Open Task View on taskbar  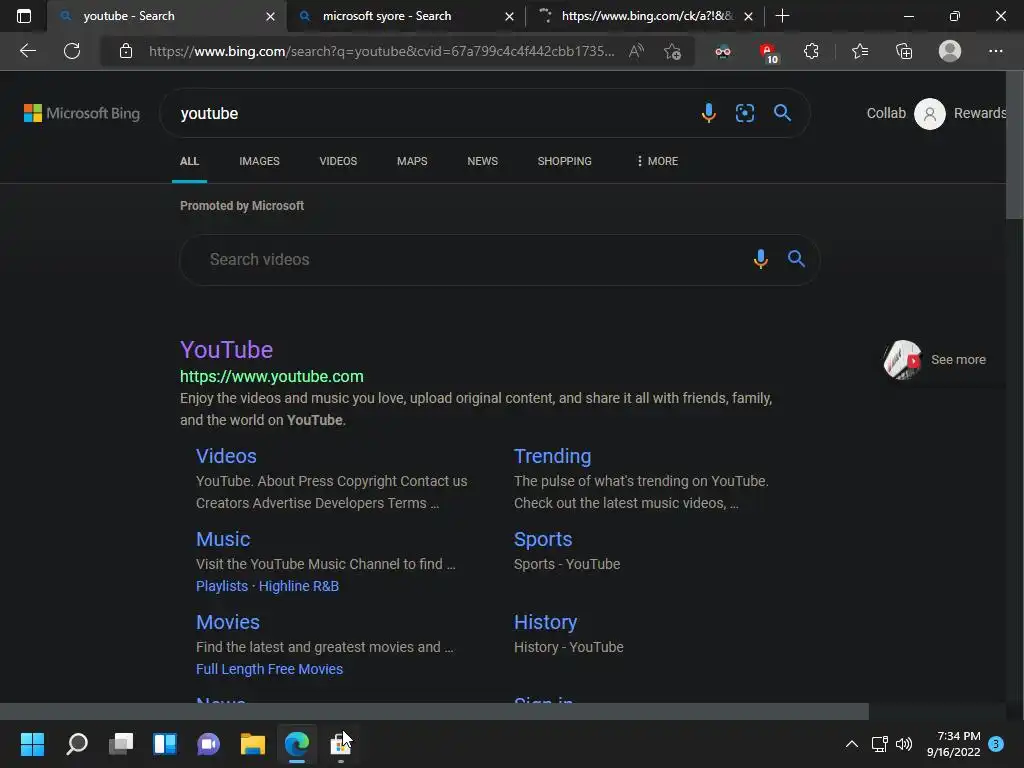(121, 744)
